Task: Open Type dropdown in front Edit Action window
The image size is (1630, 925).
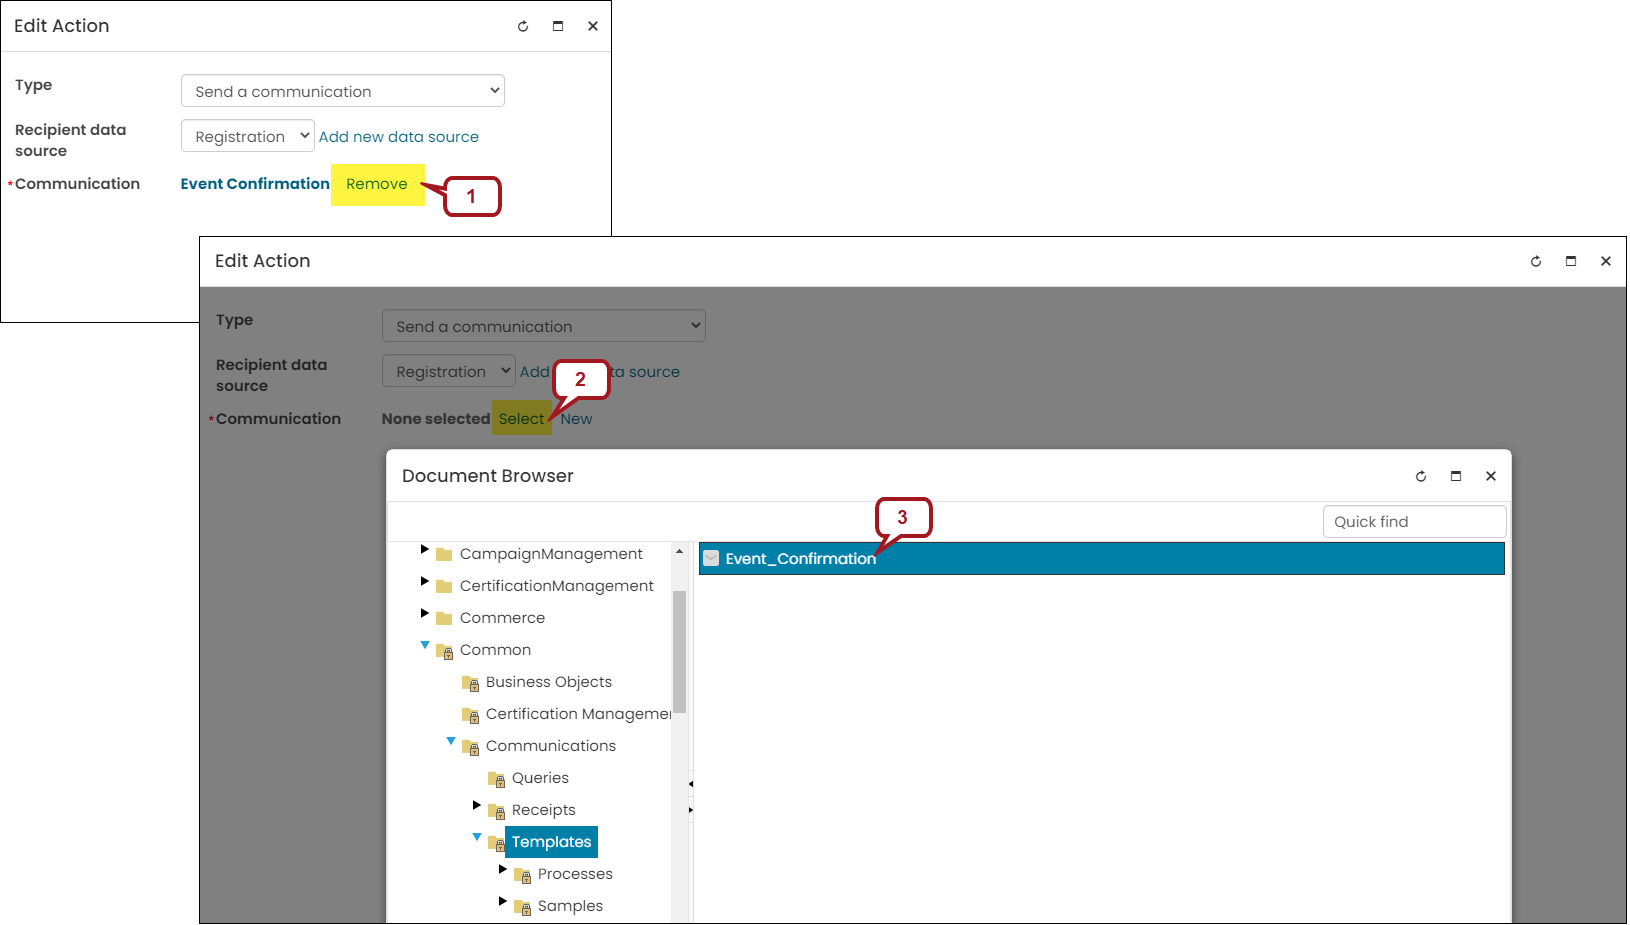Action: click(544, 326)
